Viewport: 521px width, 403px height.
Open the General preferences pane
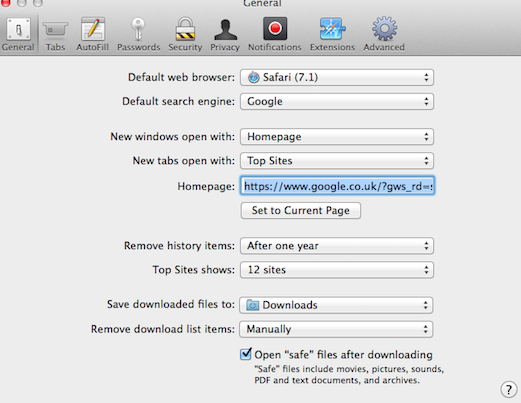[18, 35]
